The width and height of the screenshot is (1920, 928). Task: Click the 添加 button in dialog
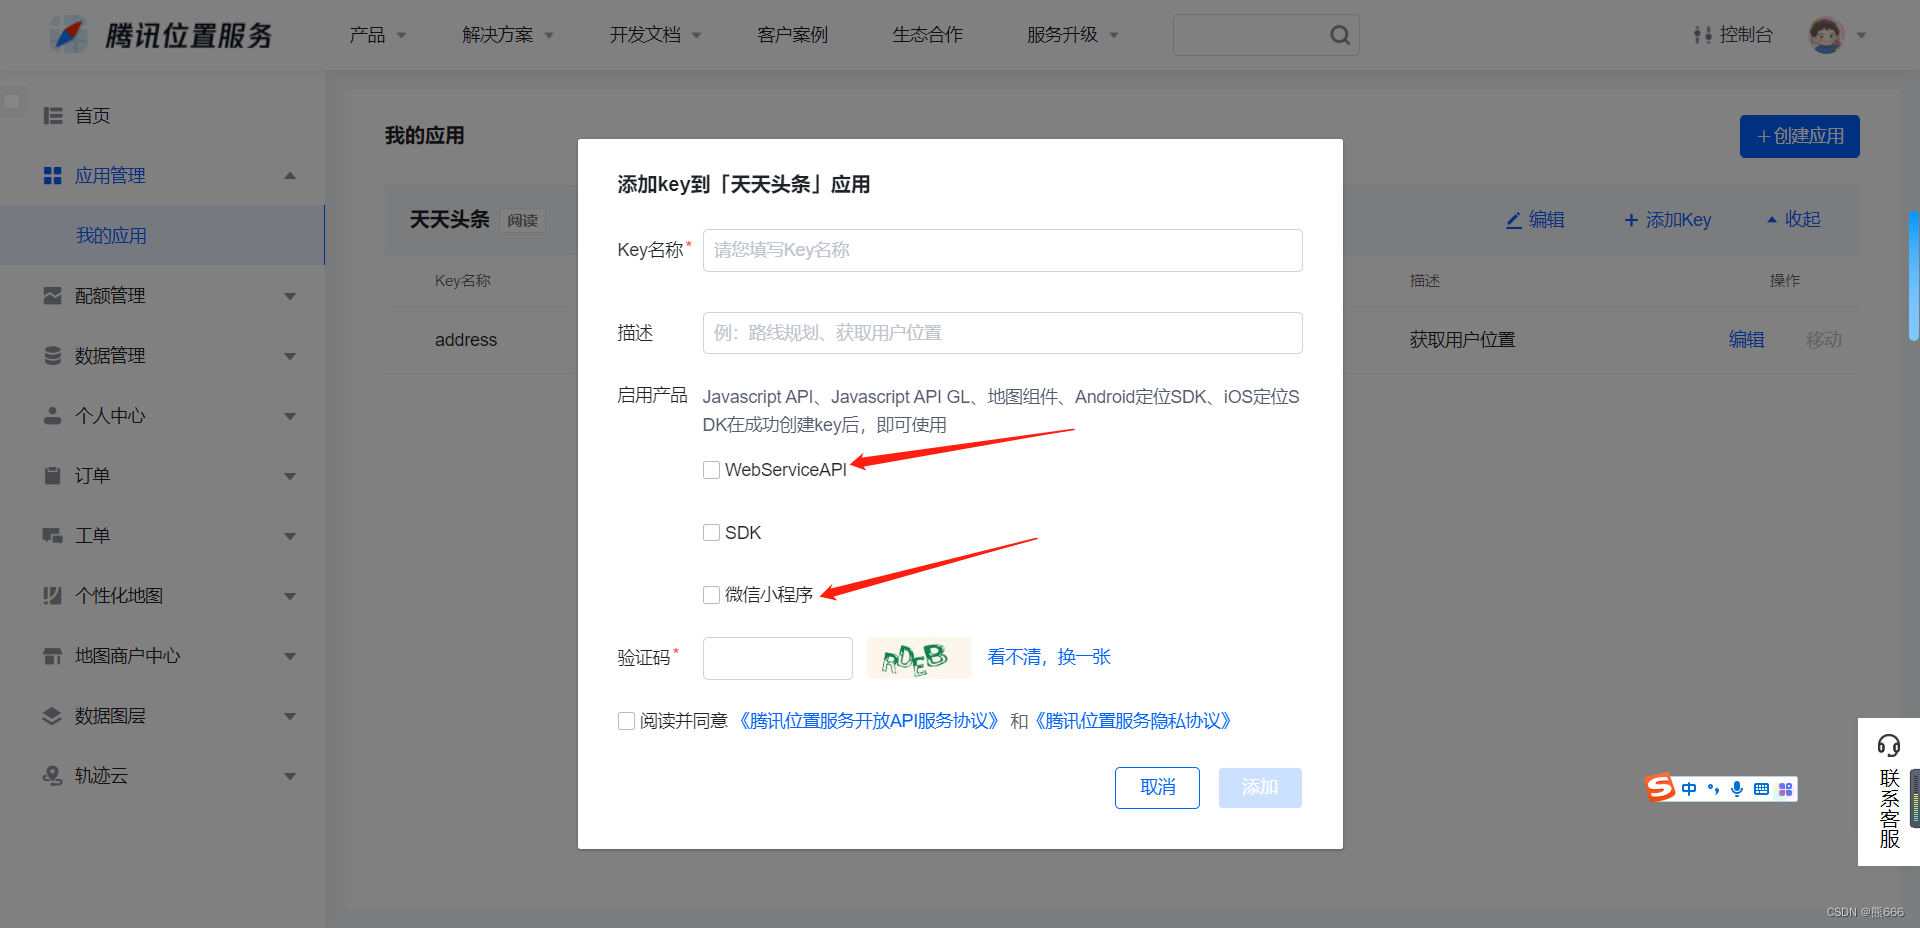tap(1260, 788)
